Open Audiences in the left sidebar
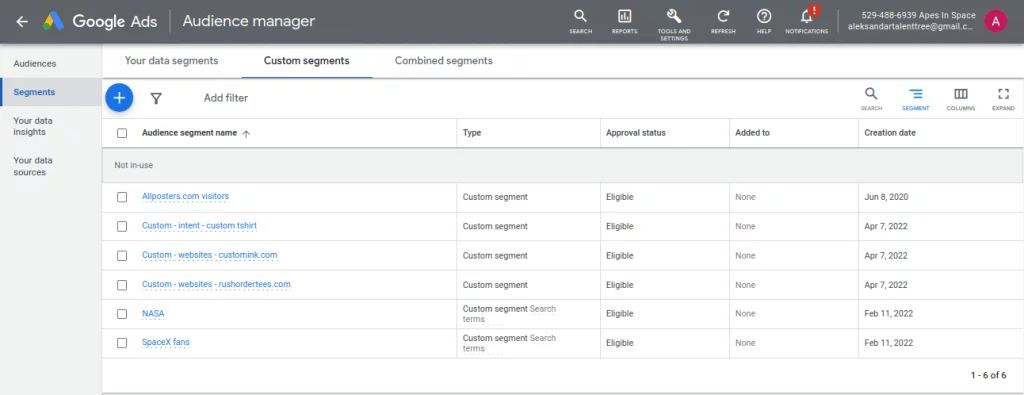This screenshot has height=395, width=1024. pyautogui.click(x=35, y=63)
